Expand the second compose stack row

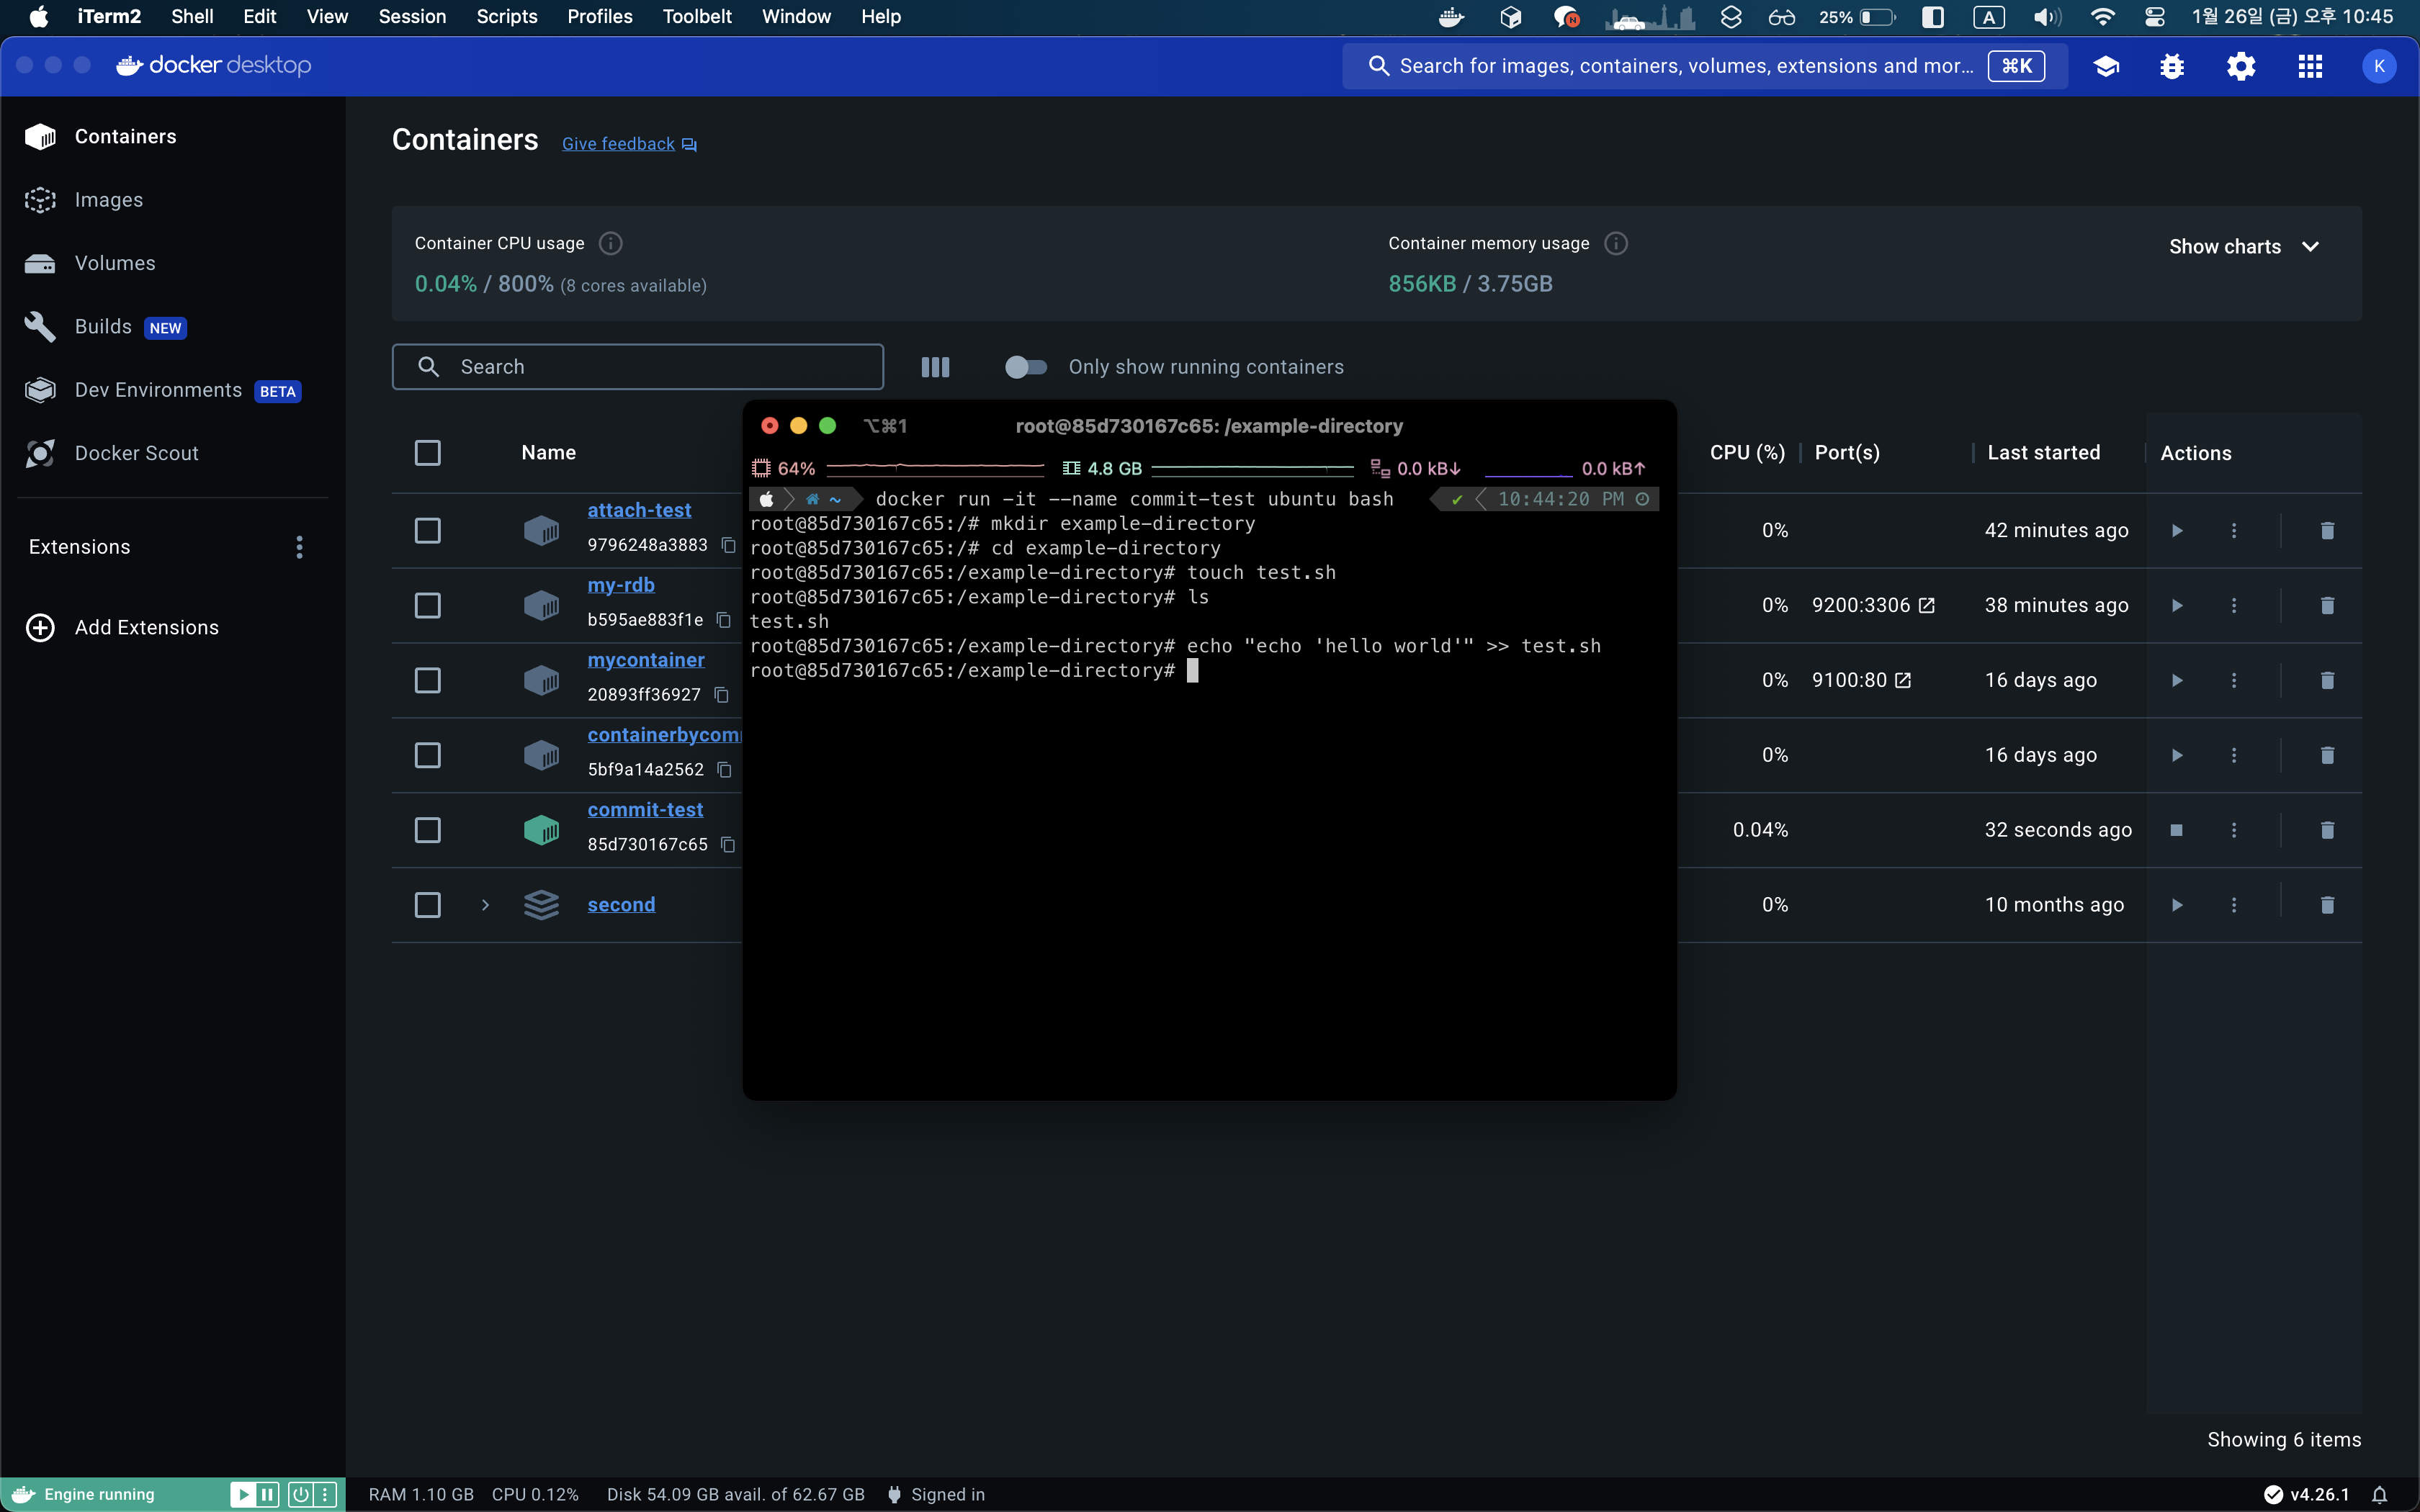click(485, 905)
